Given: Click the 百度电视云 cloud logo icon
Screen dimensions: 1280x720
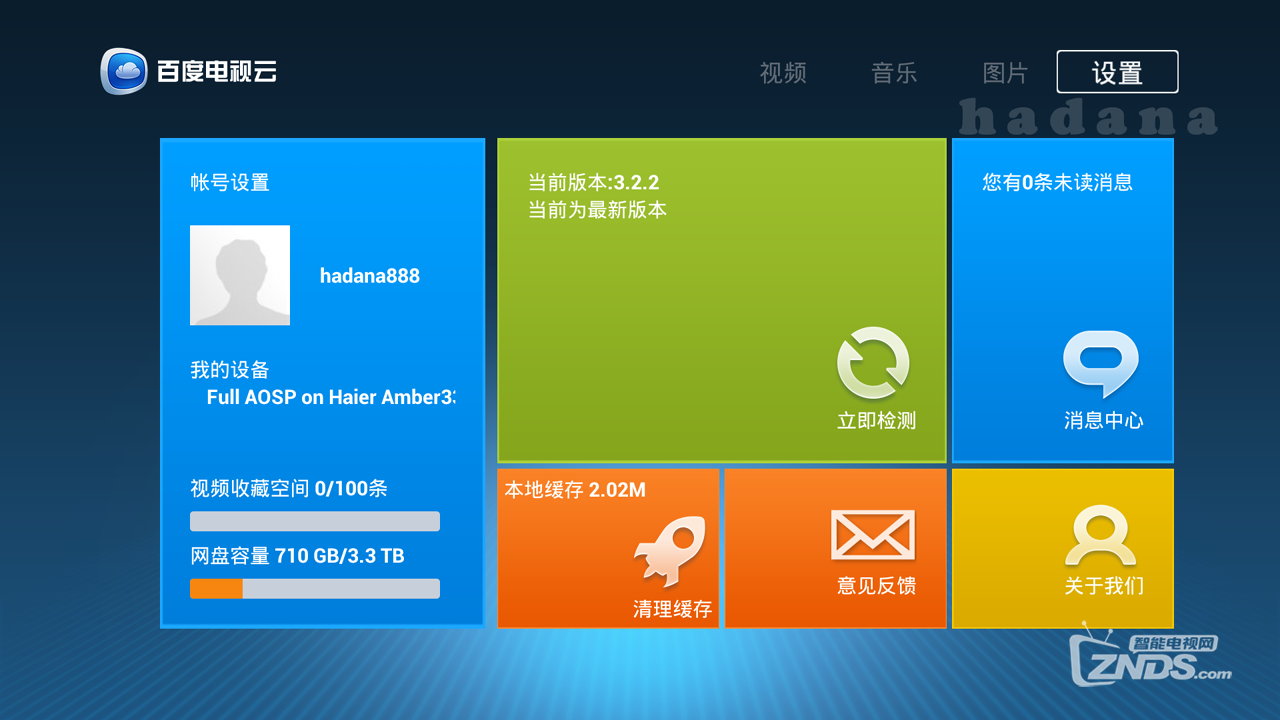Looking at the screenshot, I should point(124,71).
